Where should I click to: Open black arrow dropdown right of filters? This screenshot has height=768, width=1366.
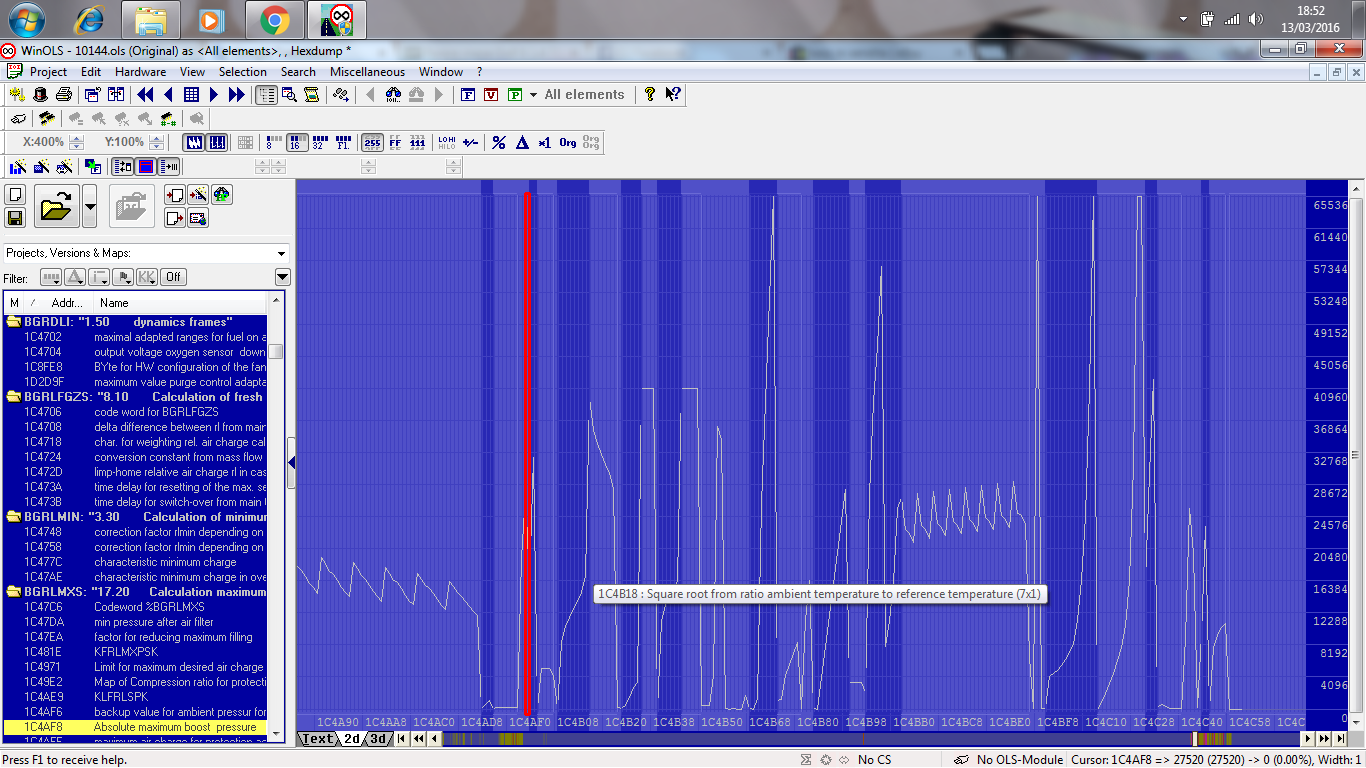(282, 277)
